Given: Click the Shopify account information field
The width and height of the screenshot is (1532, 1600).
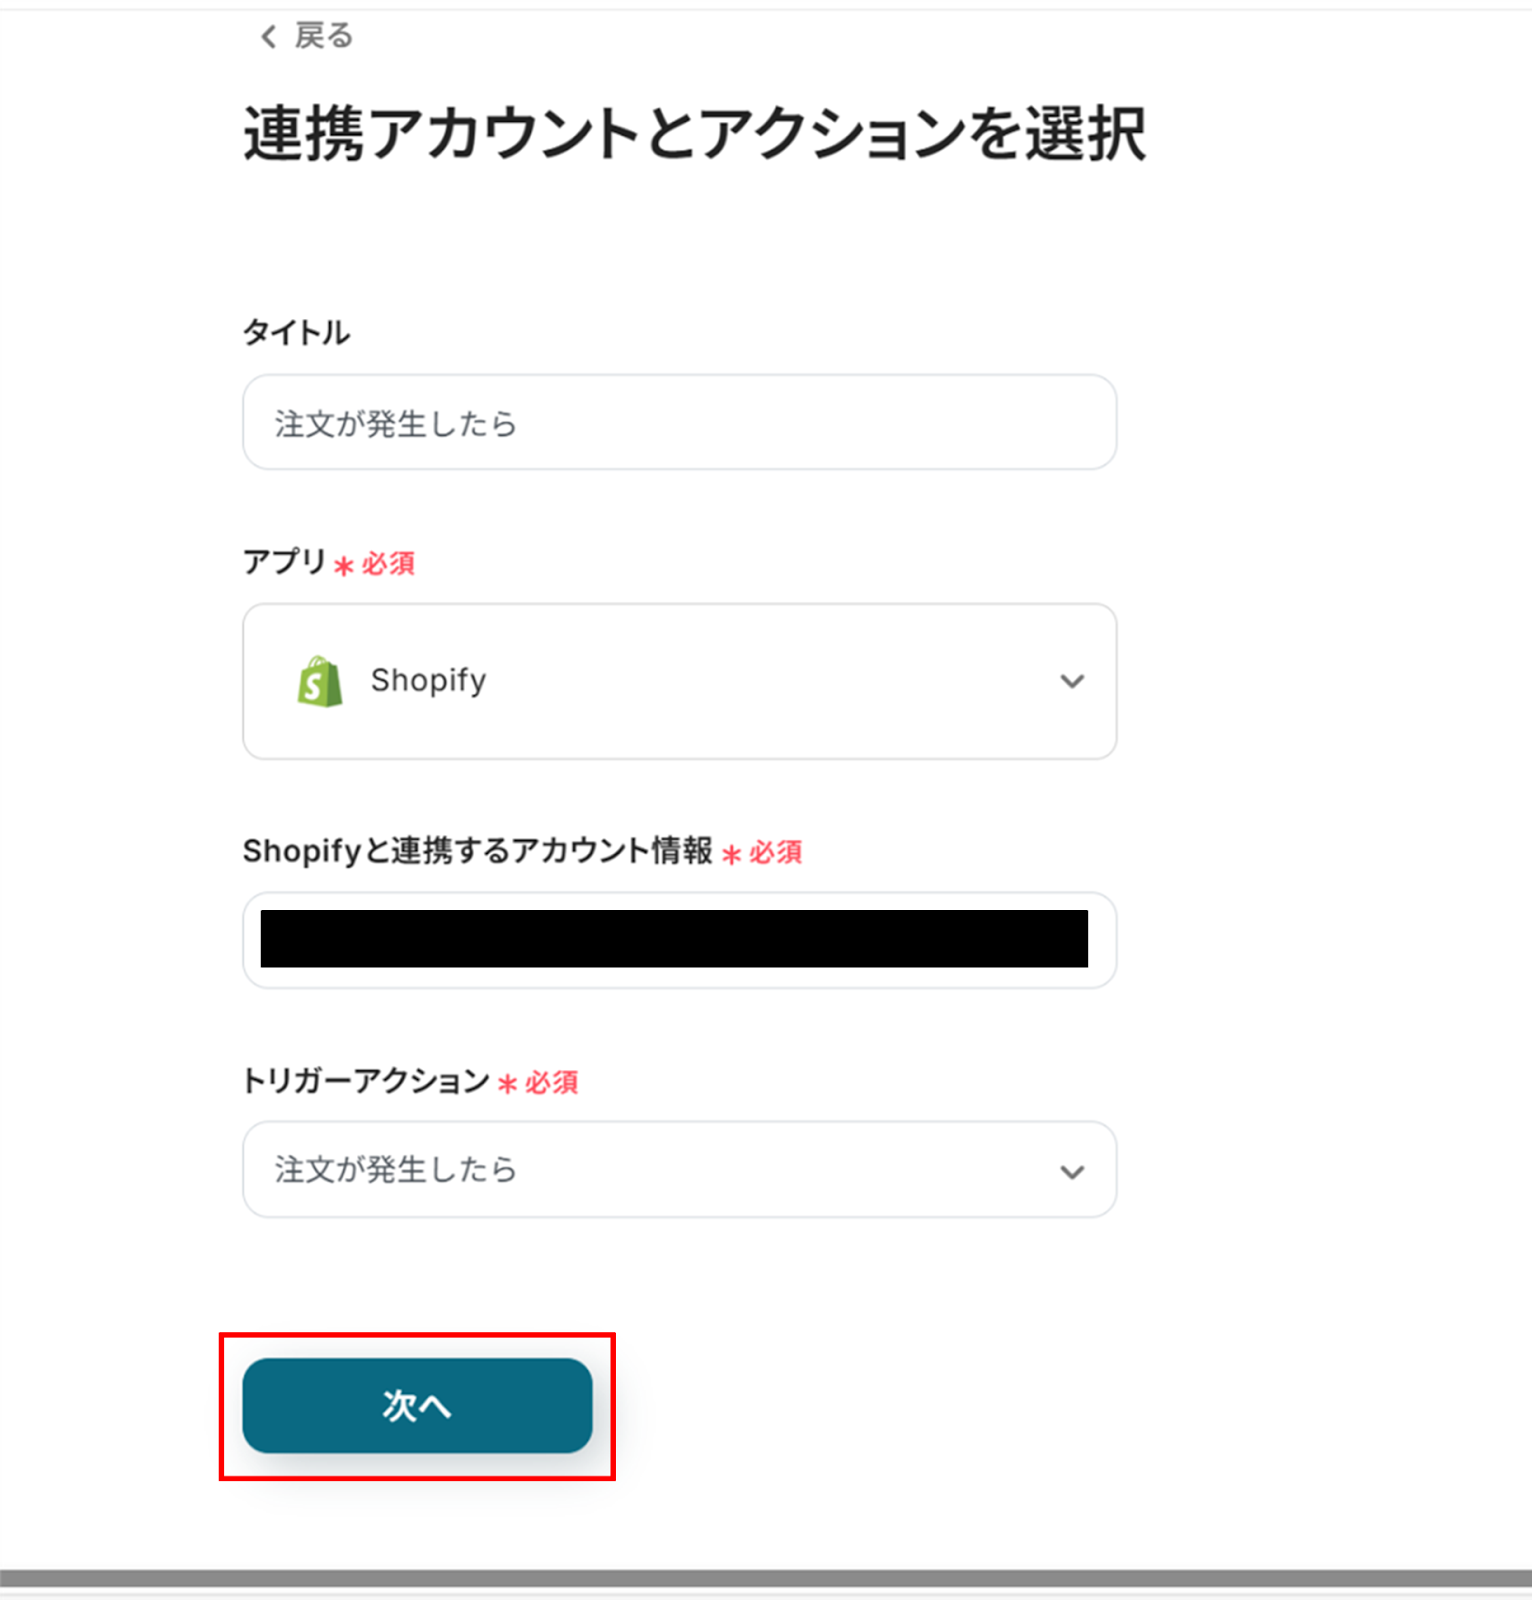Looking at the screenshot, I should [x=678, y=939].
